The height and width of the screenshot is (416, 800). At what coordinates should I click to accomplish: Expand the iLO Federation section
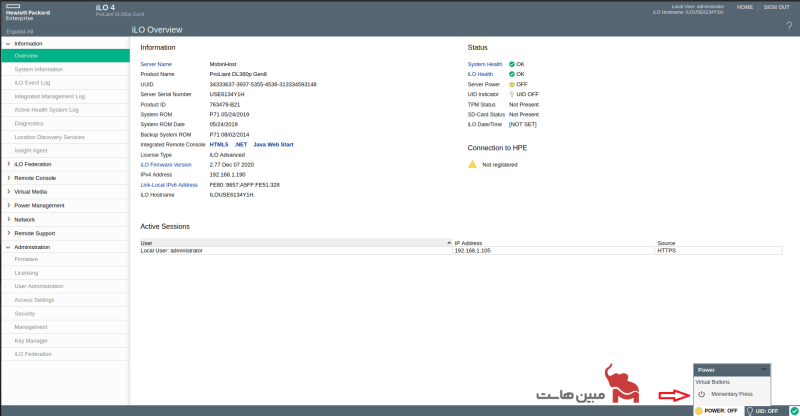[x=9, y=163]
